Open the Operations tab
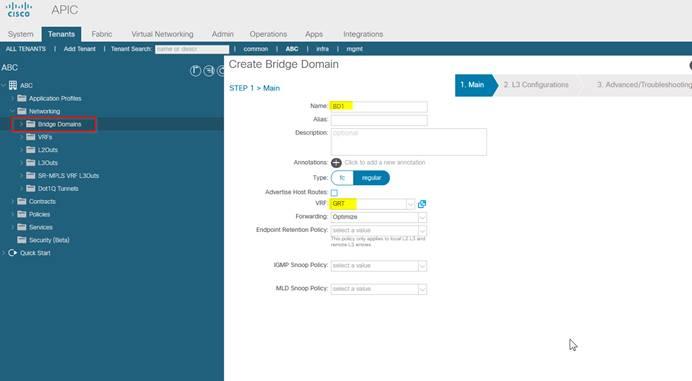Image resolution: width=692 pixels, height=381 pixels. [x=268, y=34]
